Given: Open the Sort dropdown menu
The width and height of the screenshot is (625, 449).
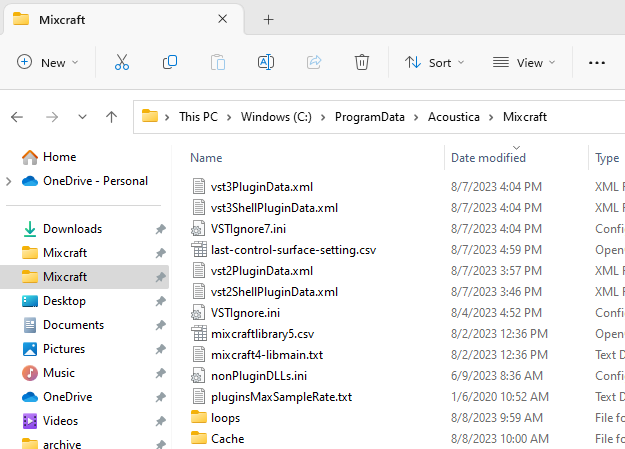Looking at the screenshot, I should click(x=434, y=63).
